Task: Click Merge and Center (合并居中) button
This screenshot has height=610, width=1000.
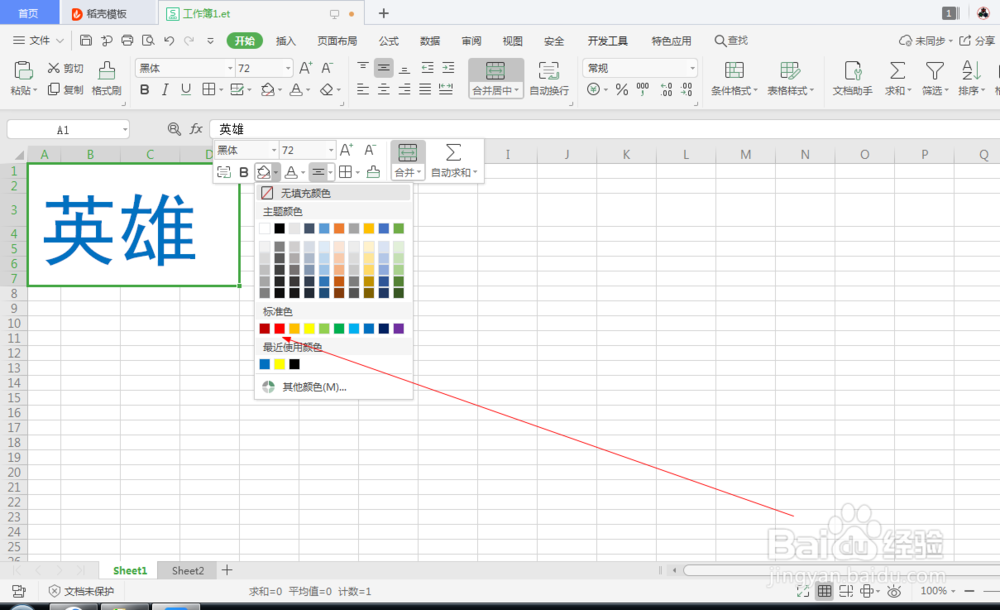Action: (x=496, y=78)
